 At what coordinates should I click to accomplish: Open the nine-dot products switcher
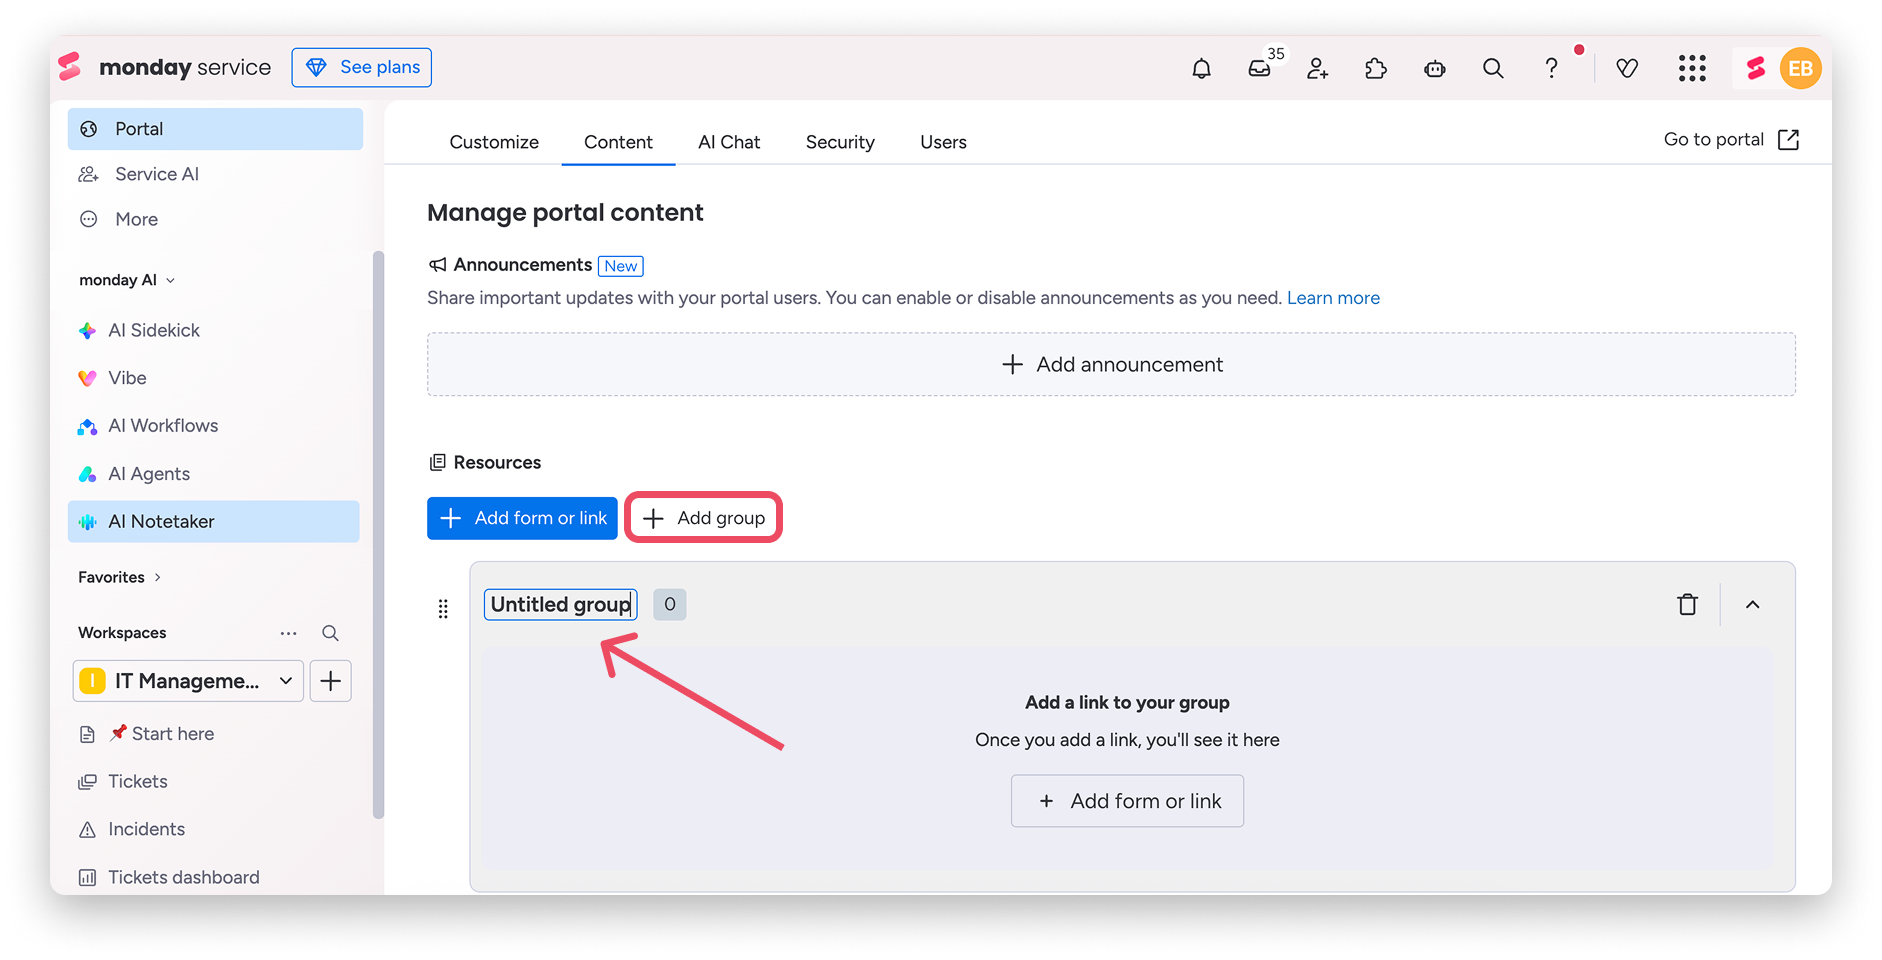tap(1692, 68)
